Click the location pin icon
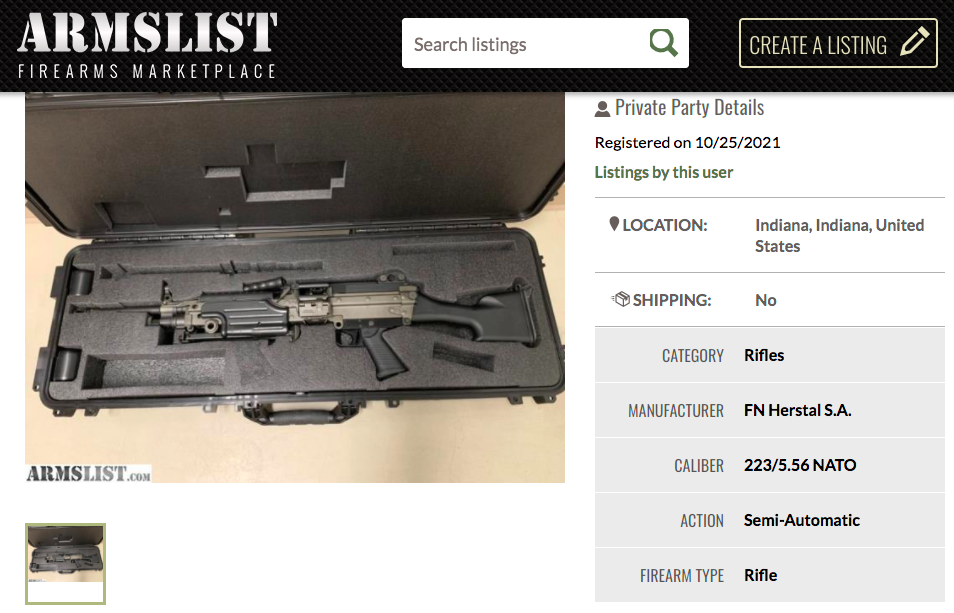The width and height of the screenshot is (954, 613). click(614, 225)
